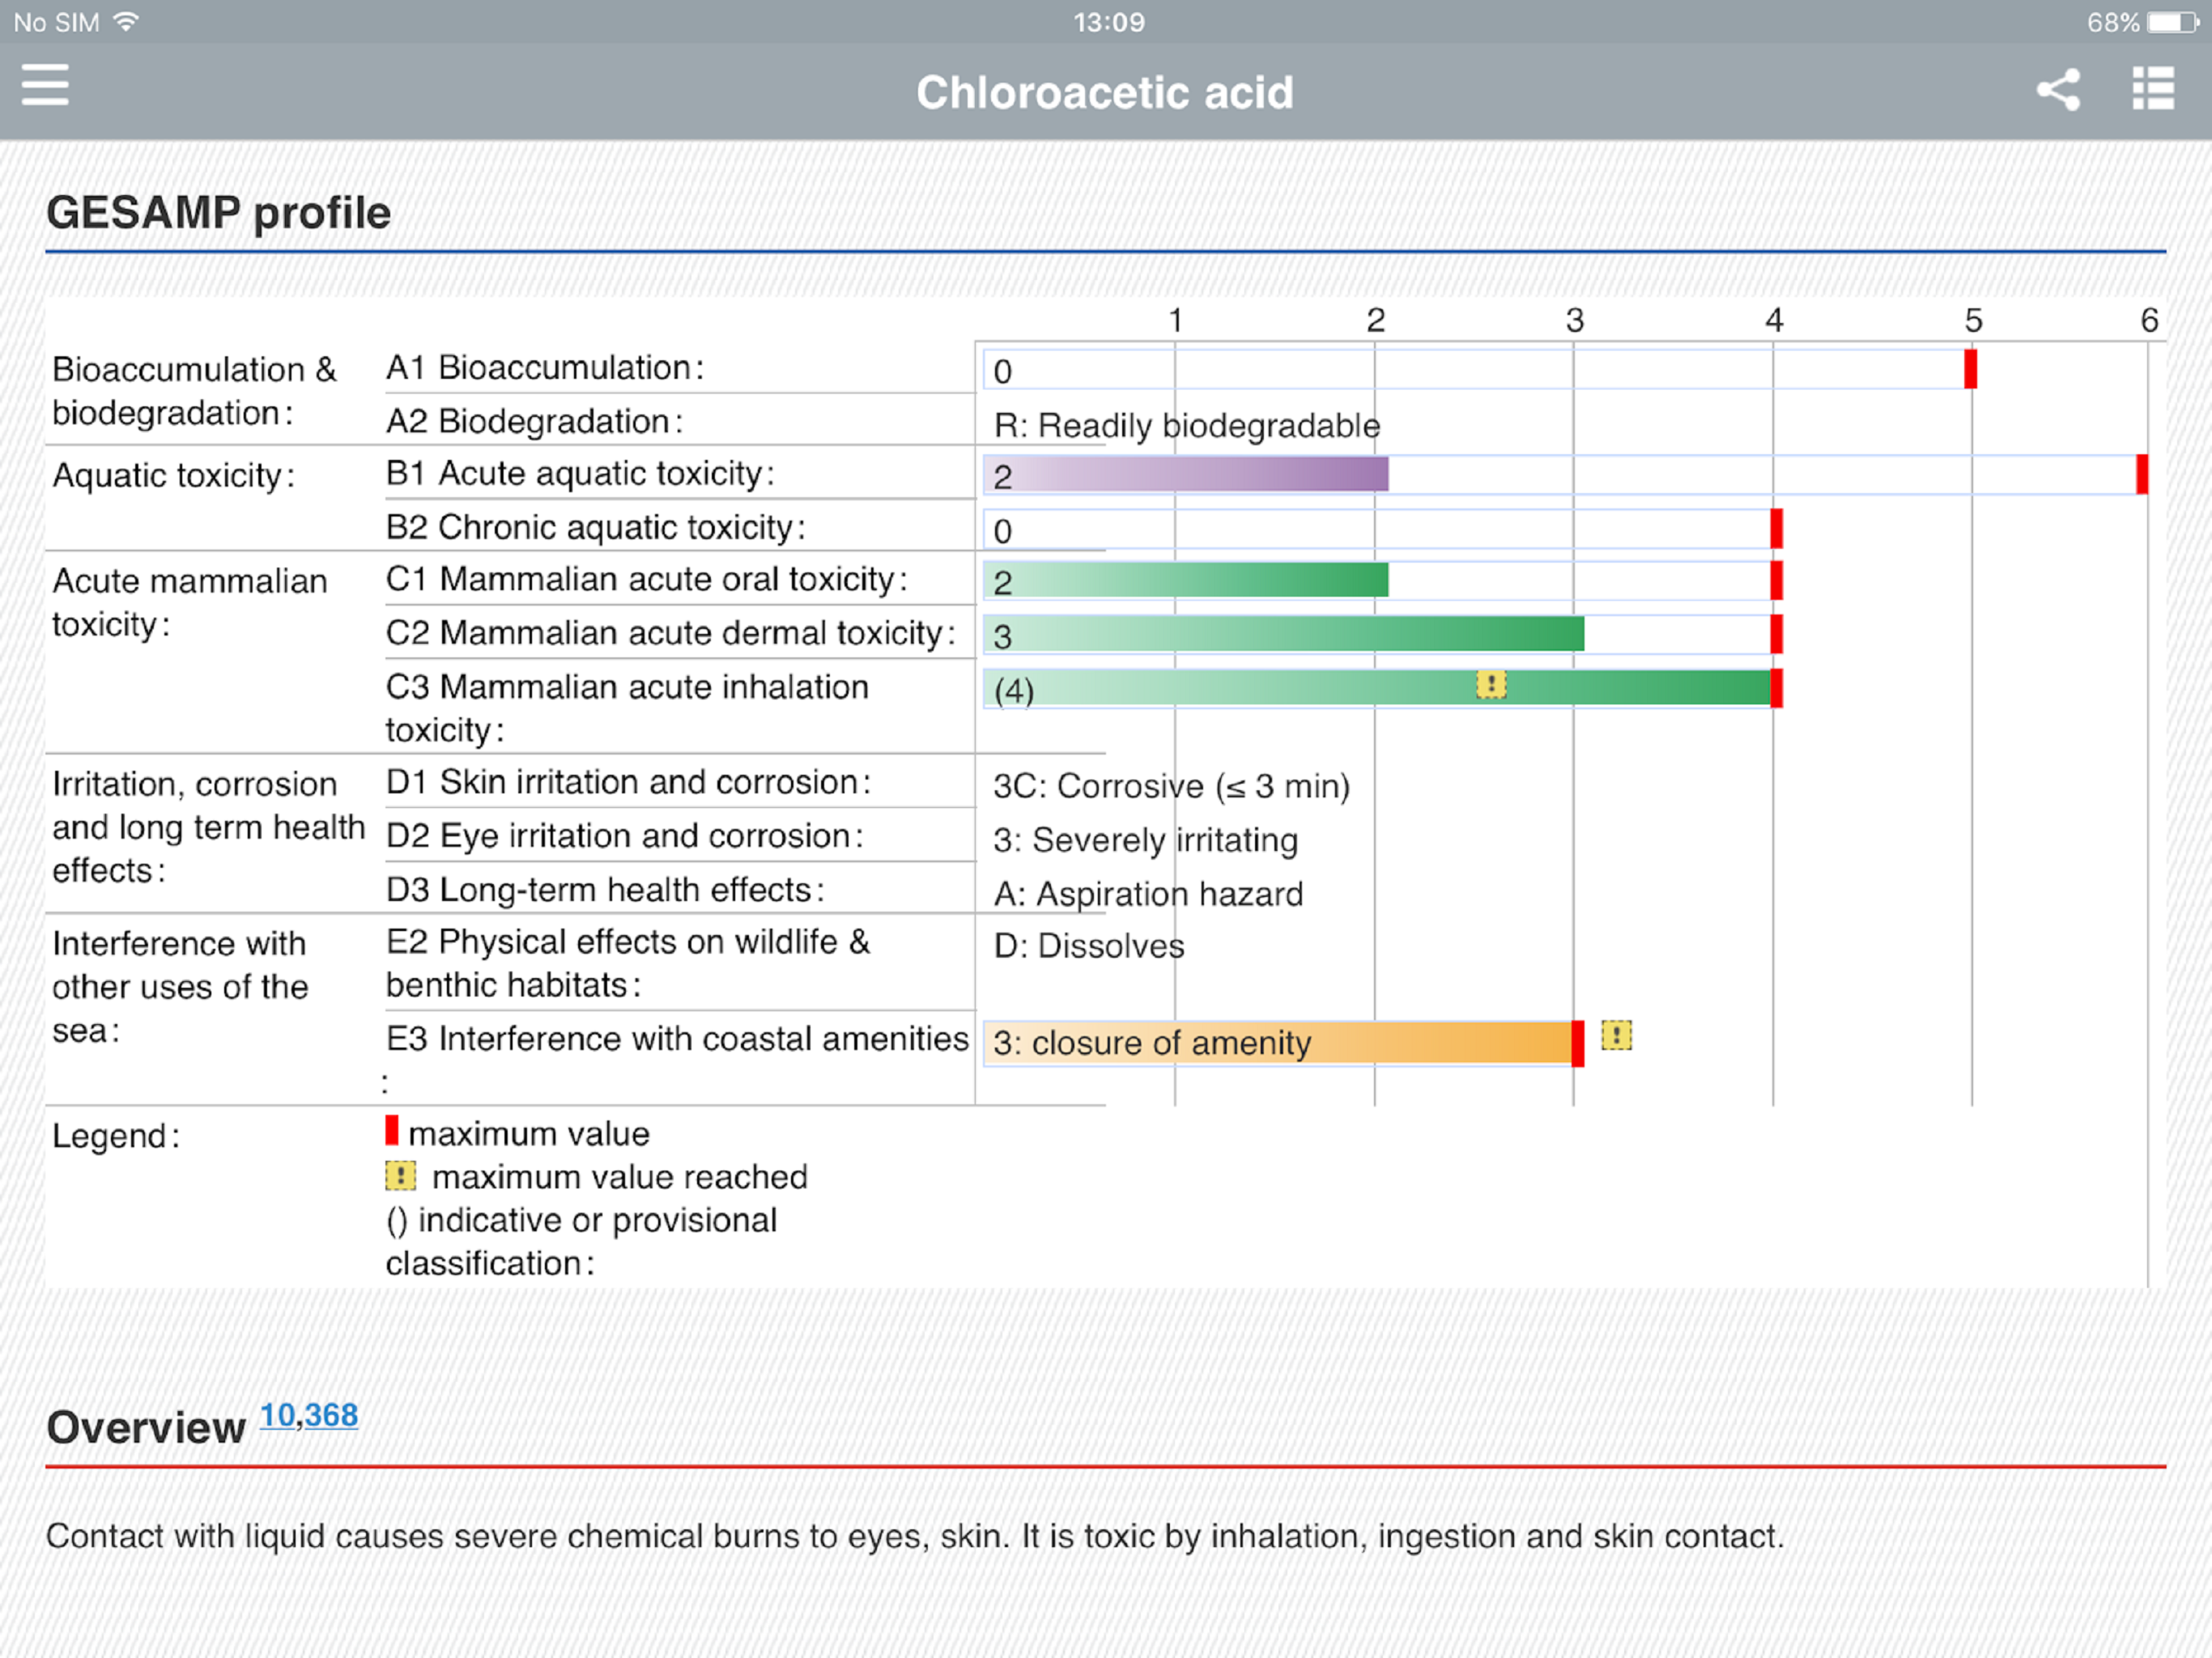The image size is (2212, 1658).
Task: Tap B1 Acute aquatic toxicity label
Action: click(x=580, y=474)
